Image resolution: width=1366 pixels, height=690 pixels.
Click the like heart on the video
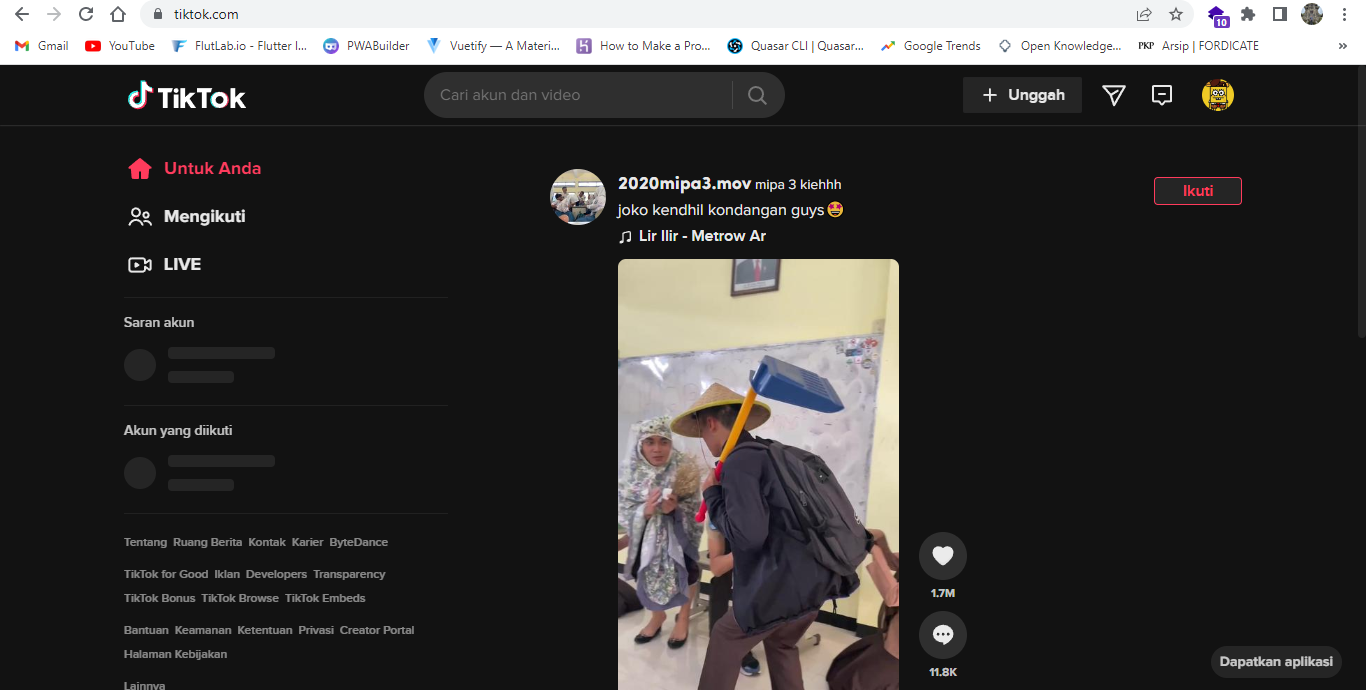[x=942, y=556]
